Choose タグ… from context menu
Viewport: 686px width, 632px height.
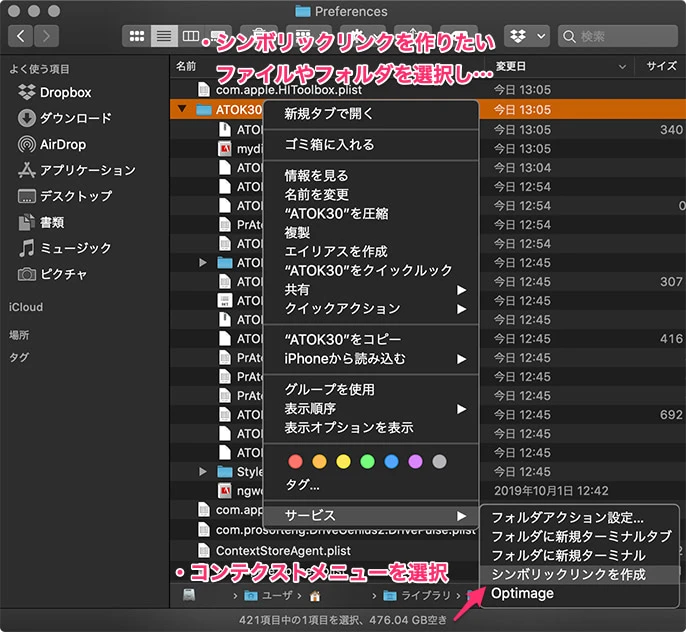tap(371, 485)
